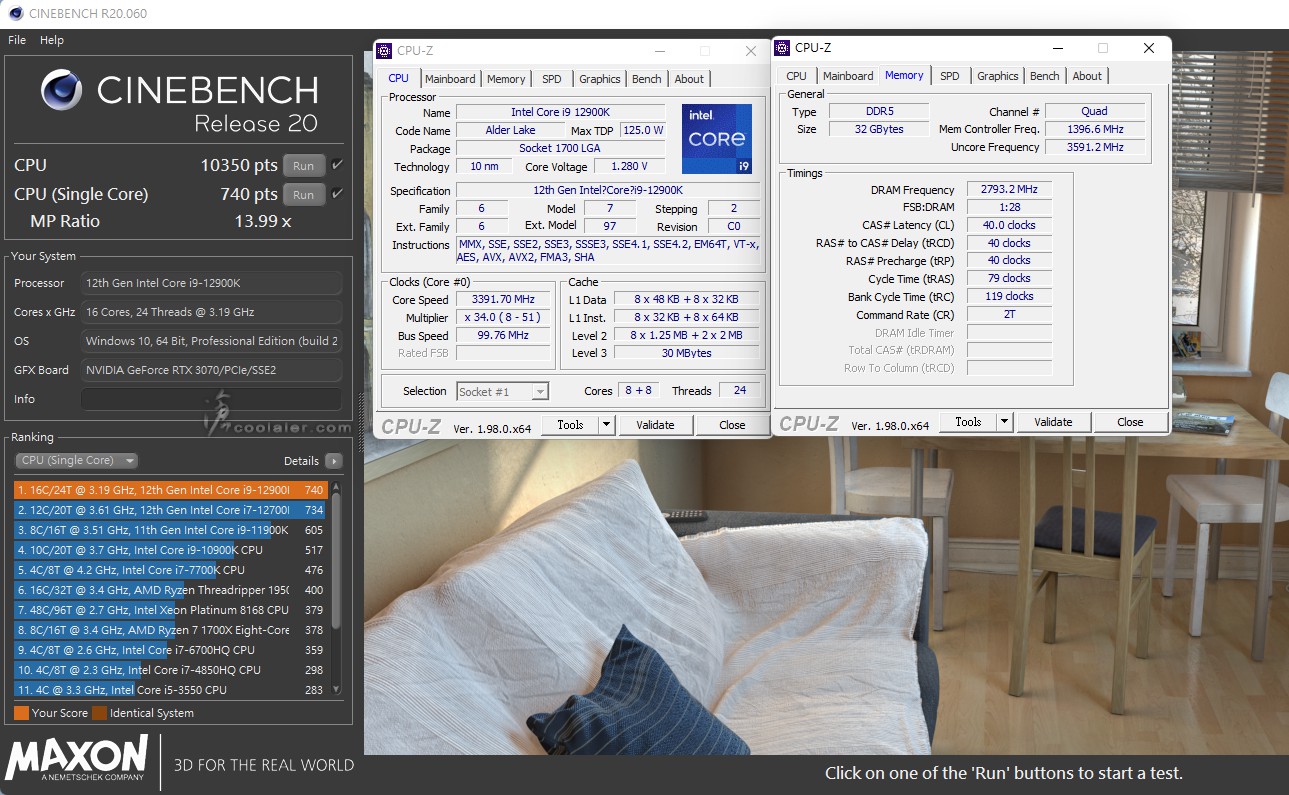Click the Cinebench title bar app icon

[x=15, y=13]
